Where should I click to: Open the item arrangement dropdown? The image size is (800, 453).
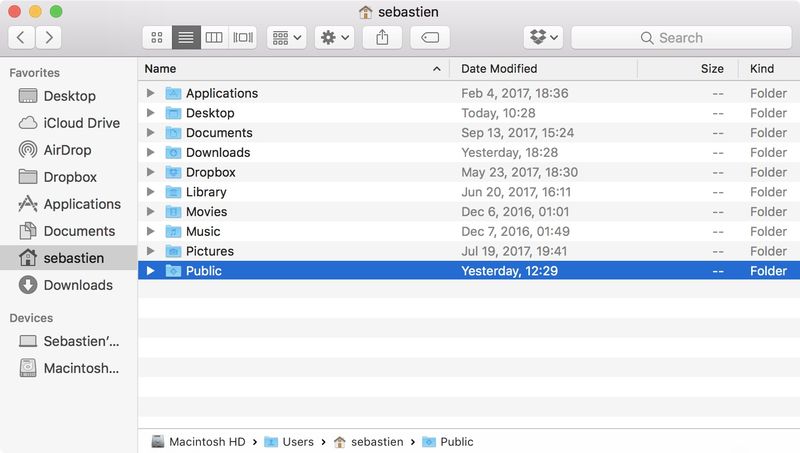287,38
